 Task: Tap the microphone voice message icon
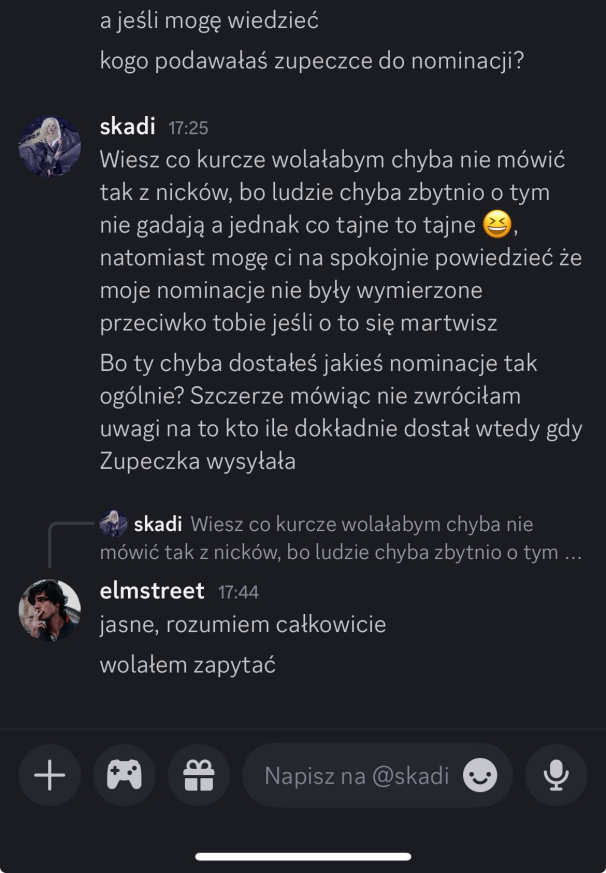(556, 775)
